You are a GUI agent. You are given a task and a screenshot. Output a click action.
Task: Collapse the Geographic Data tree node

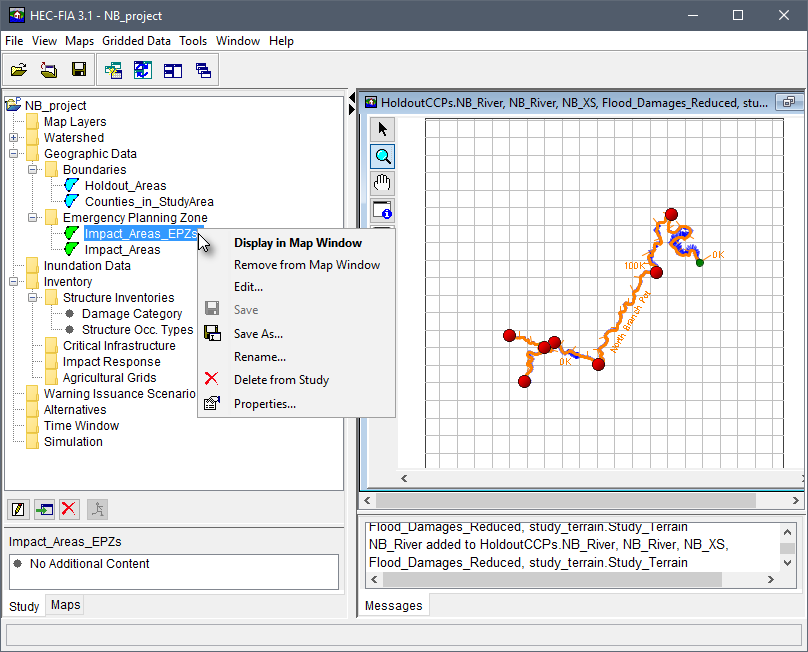pyautogui.click(x=14, y=154)
